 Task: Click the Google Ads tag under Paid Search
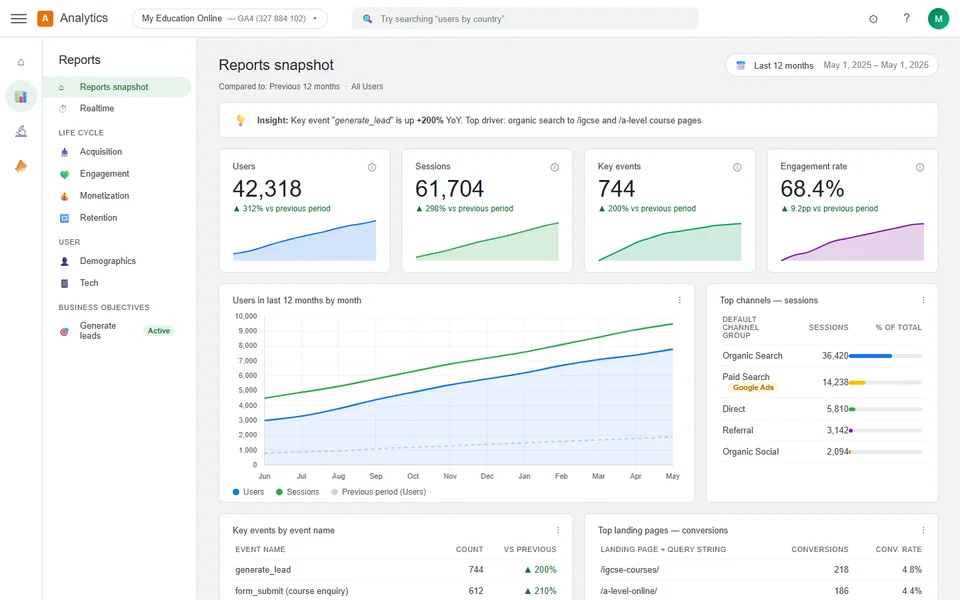pos(753,388)
